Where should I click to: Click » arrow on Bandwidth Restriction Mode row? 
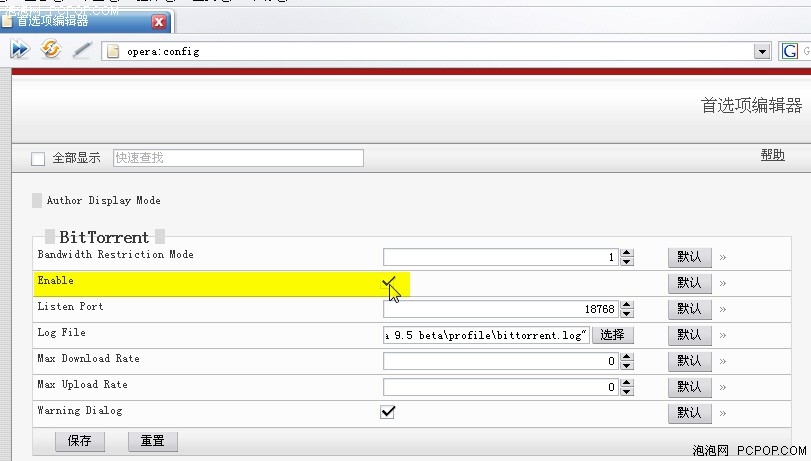(723, 257)
